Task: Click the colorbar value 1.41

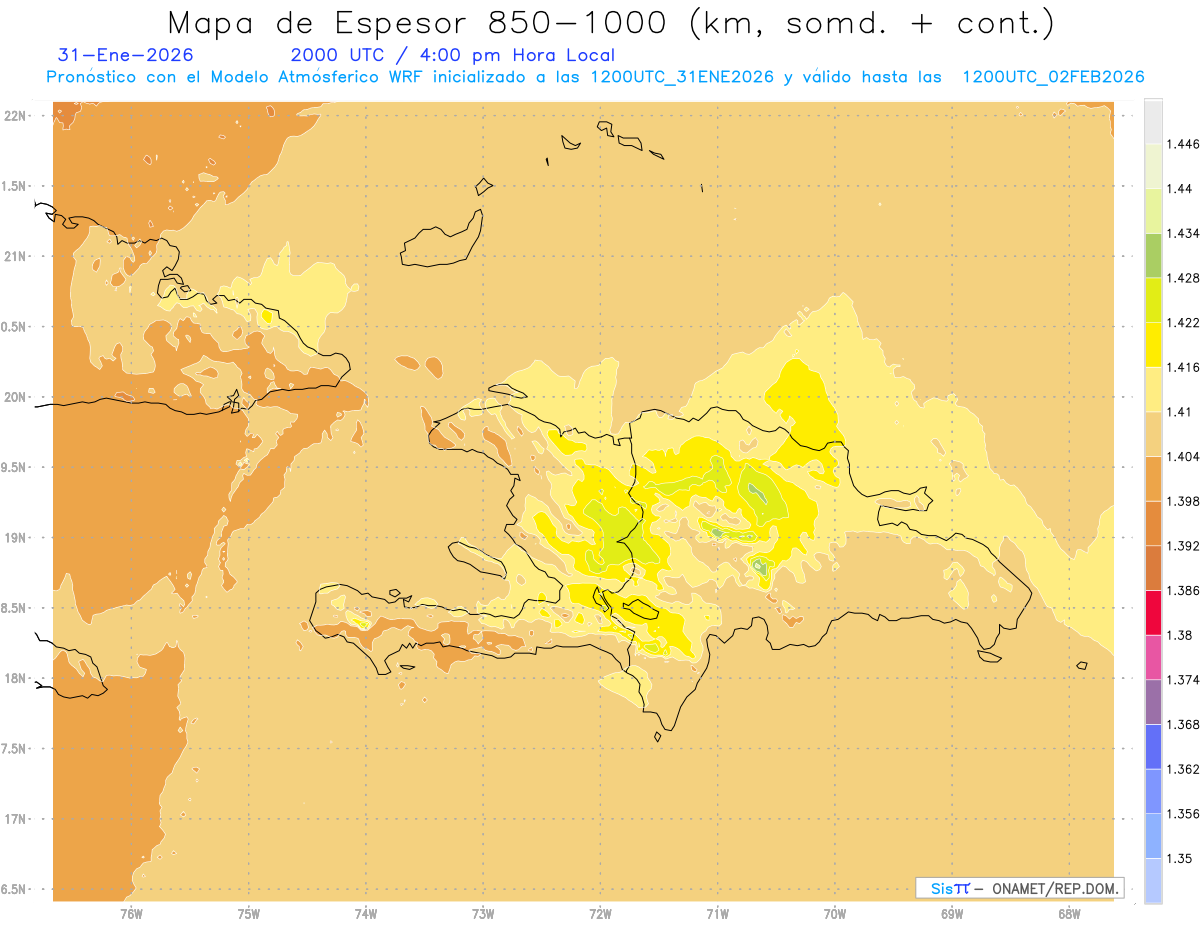Action: [1180, 412]
